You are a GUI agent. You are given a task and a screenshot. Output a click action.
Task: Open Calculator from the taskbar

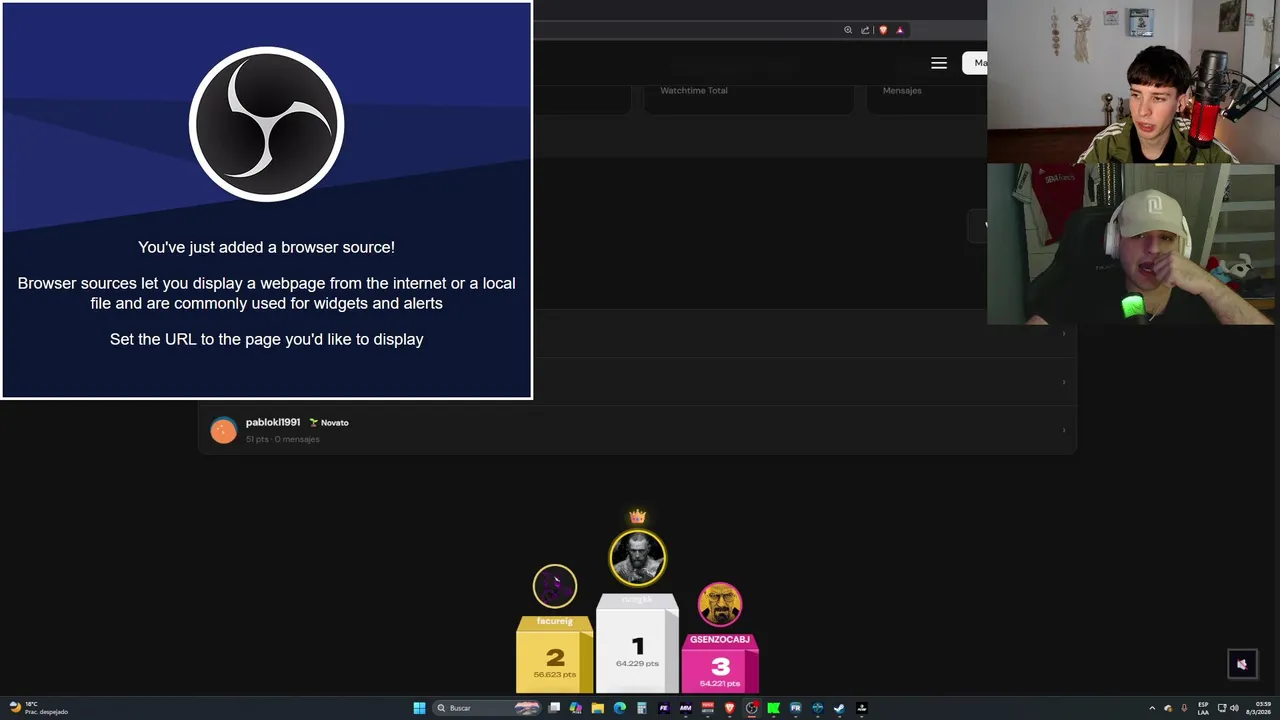pos(642,708)
